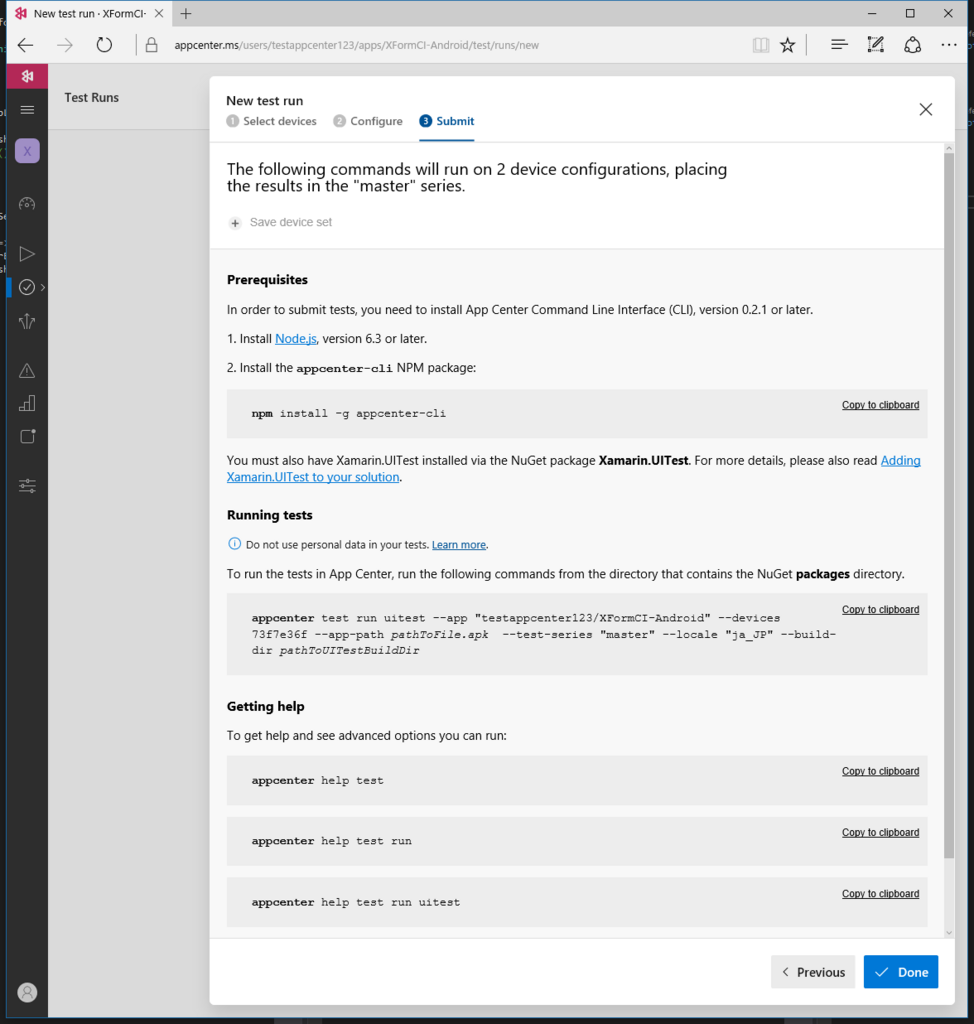Click the dialog vertical scrollbar thumb
Image resolution: width=974 pixels, height=1024 pixels.
(949, 505)
